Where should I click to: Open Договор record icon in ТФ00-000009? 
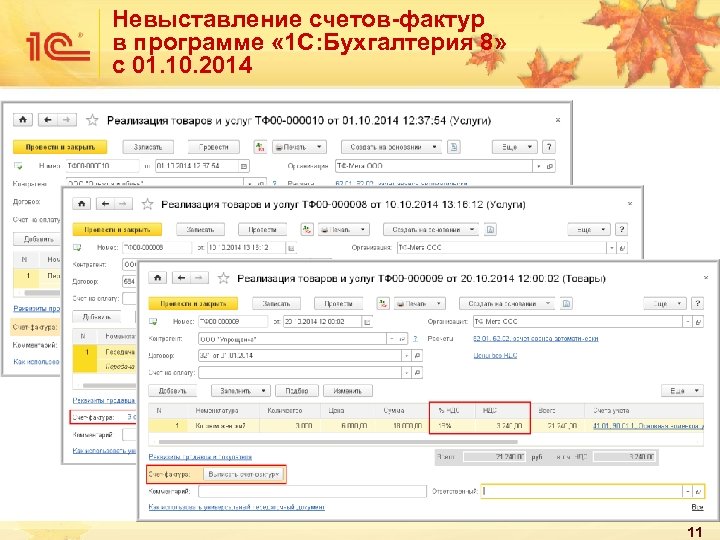pos(417,355)
